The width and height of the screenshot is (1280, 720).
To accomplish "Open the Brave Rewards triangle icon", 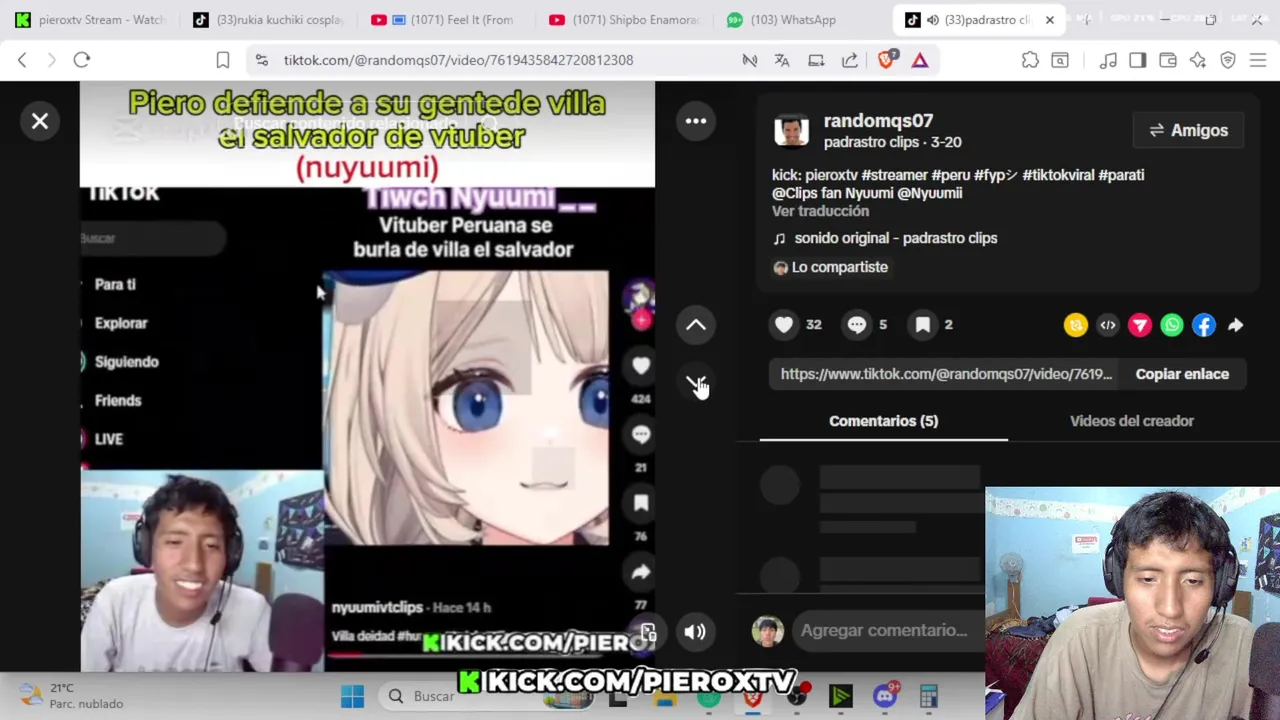I will 920,60.
